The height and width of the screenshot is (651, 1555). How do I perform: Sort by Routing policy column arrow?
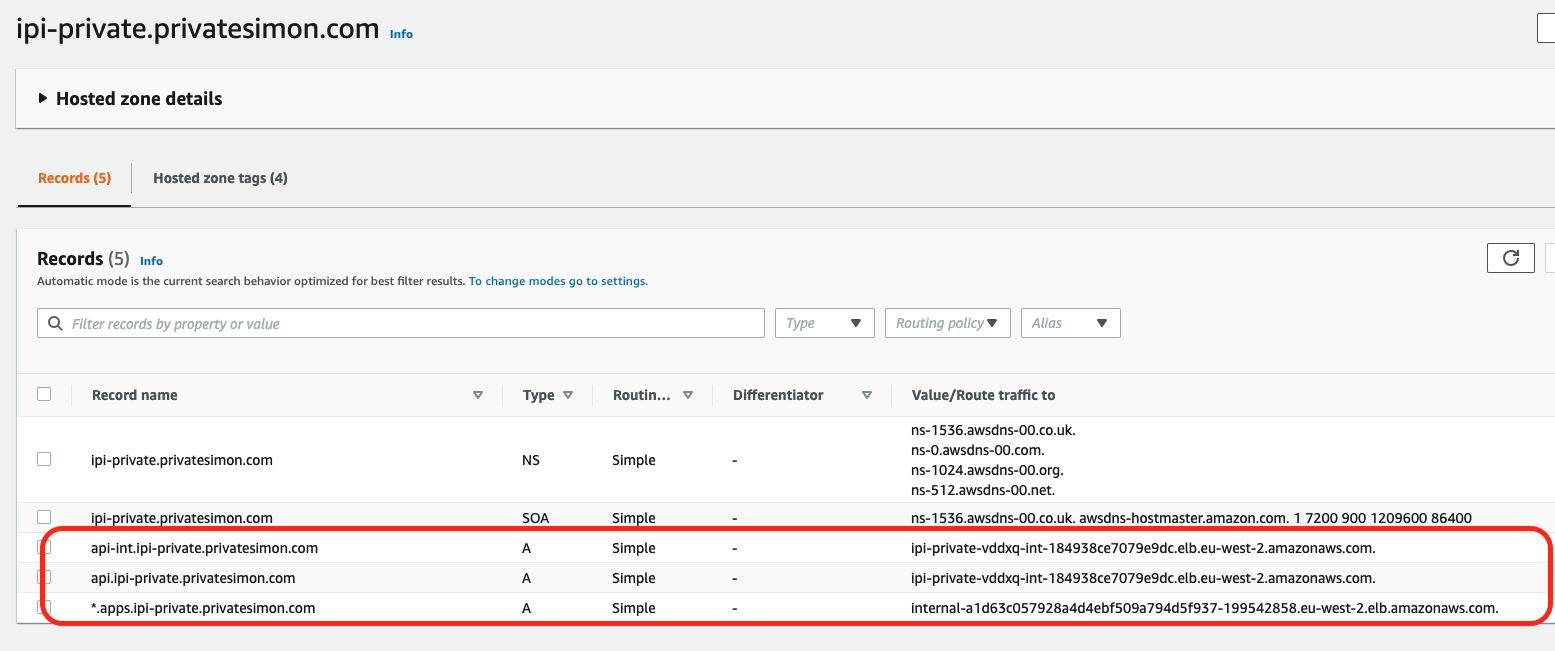[688, 395]
